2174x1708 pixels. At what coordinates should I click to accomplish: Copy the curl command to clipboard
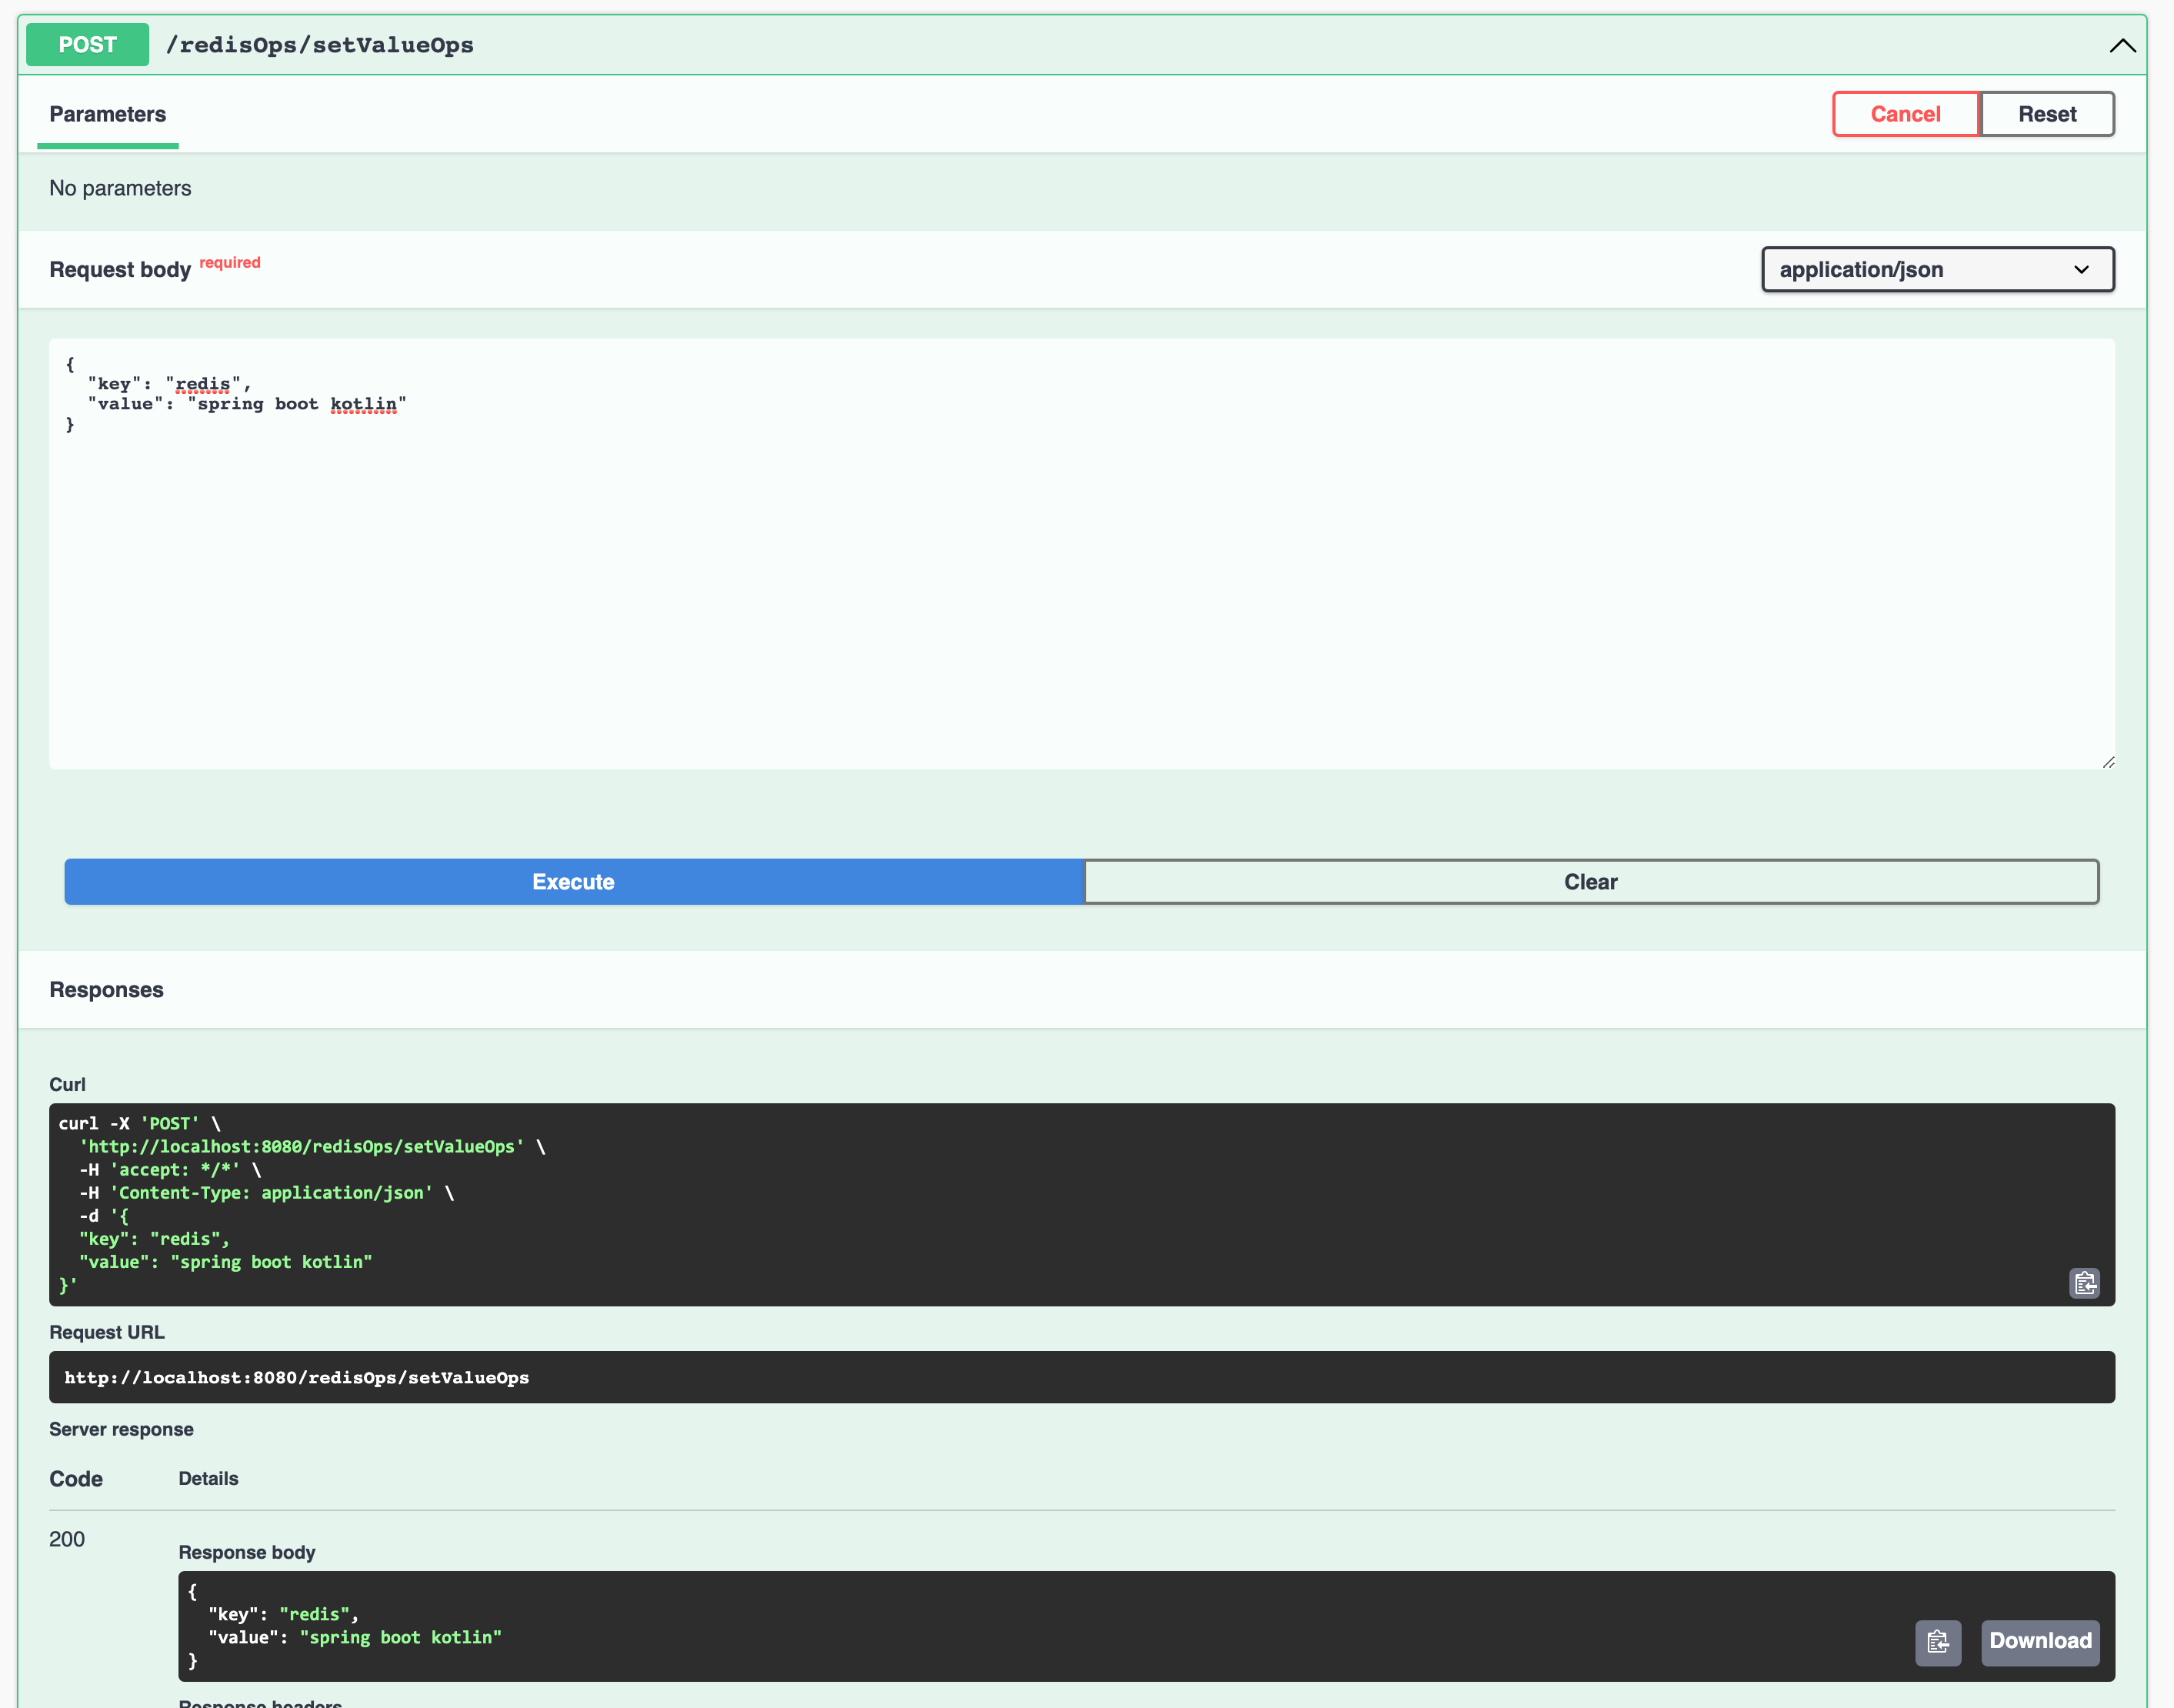point(2086,1283)
